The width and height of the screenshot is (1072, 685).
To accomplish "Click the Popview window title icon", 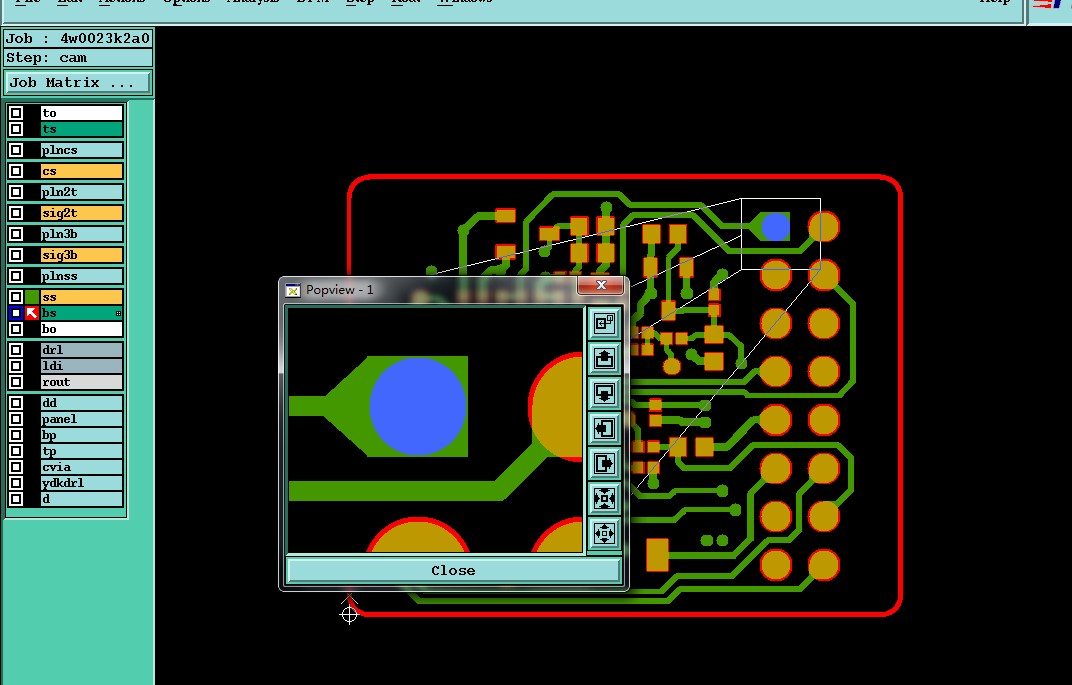I will click(293, 291).
